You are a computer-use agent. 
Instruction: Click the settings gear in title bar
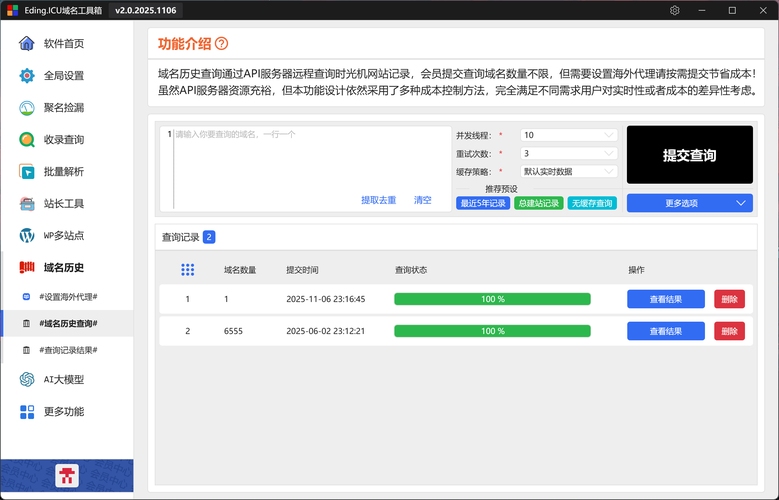(x=675, y=10)
